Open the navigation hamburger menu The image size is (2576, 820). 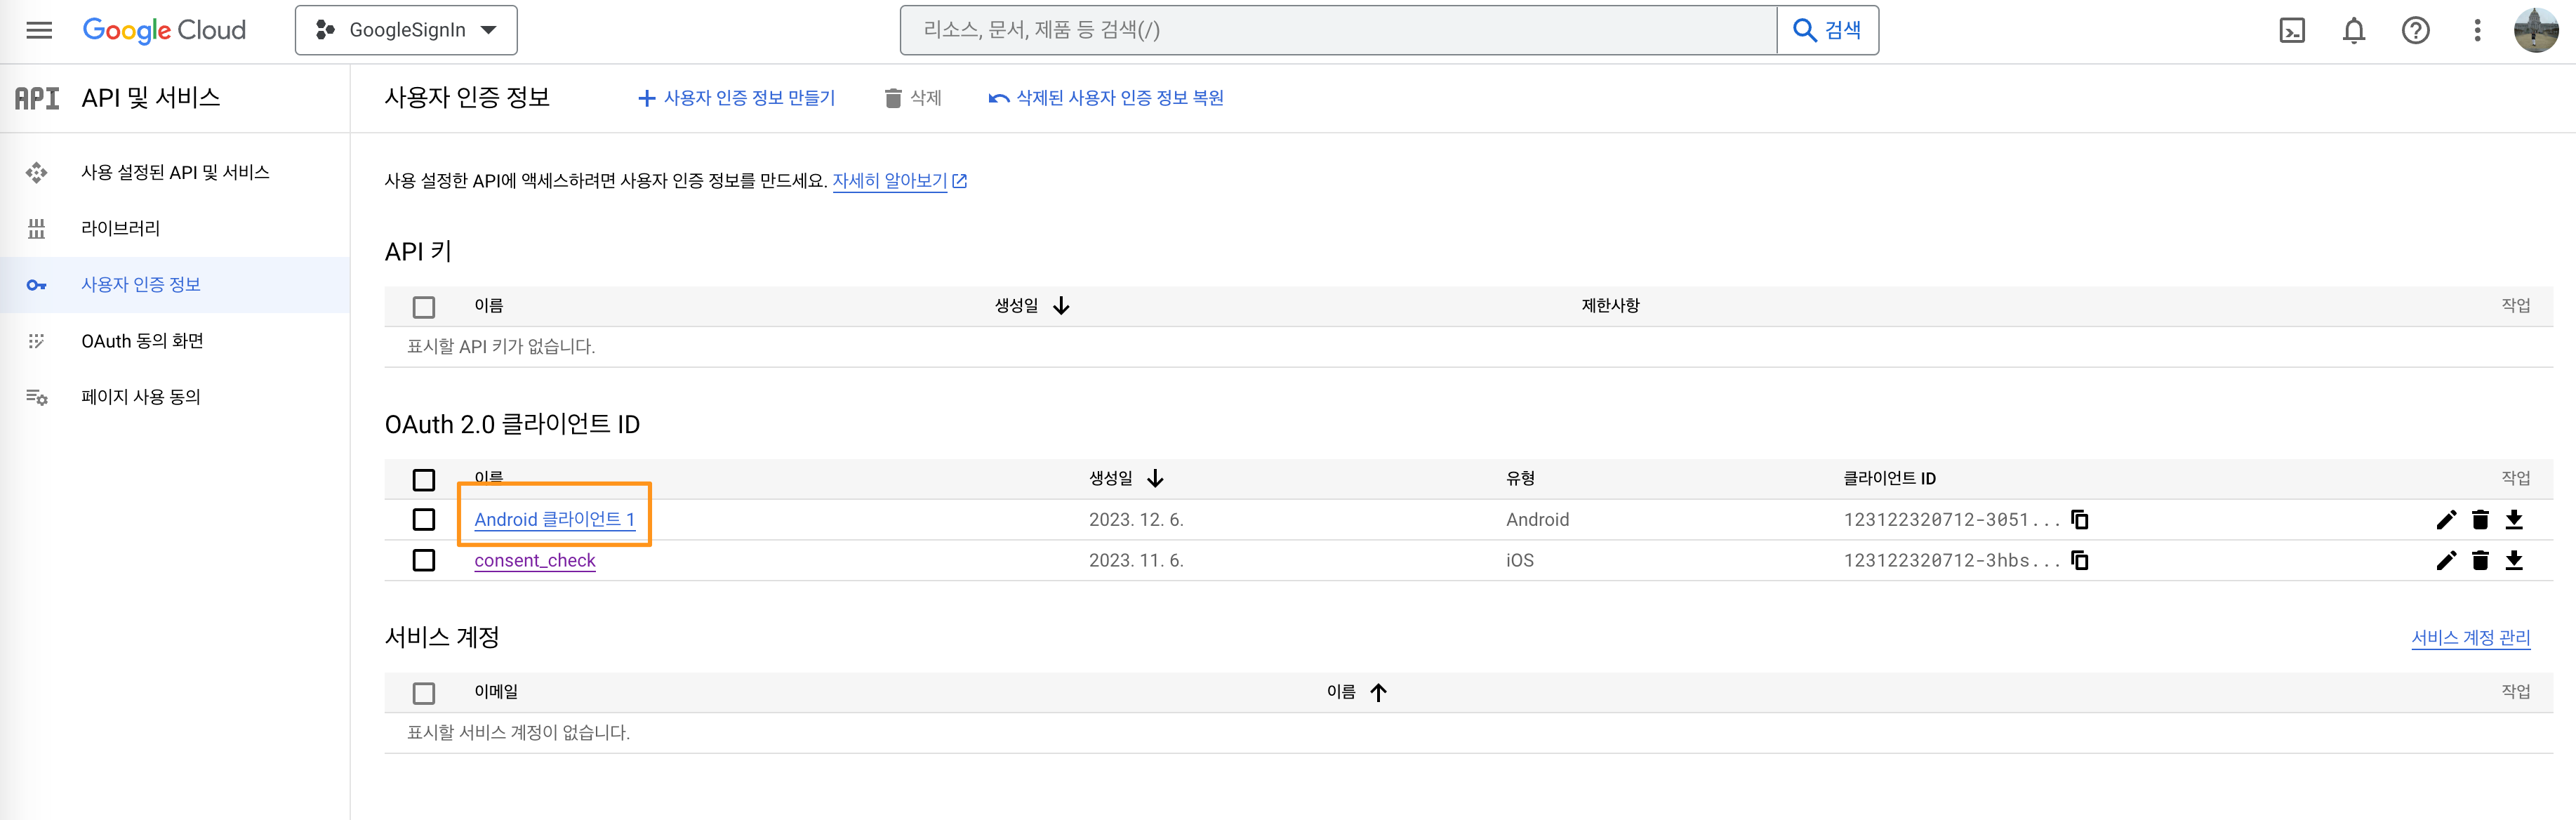point(38,30)
